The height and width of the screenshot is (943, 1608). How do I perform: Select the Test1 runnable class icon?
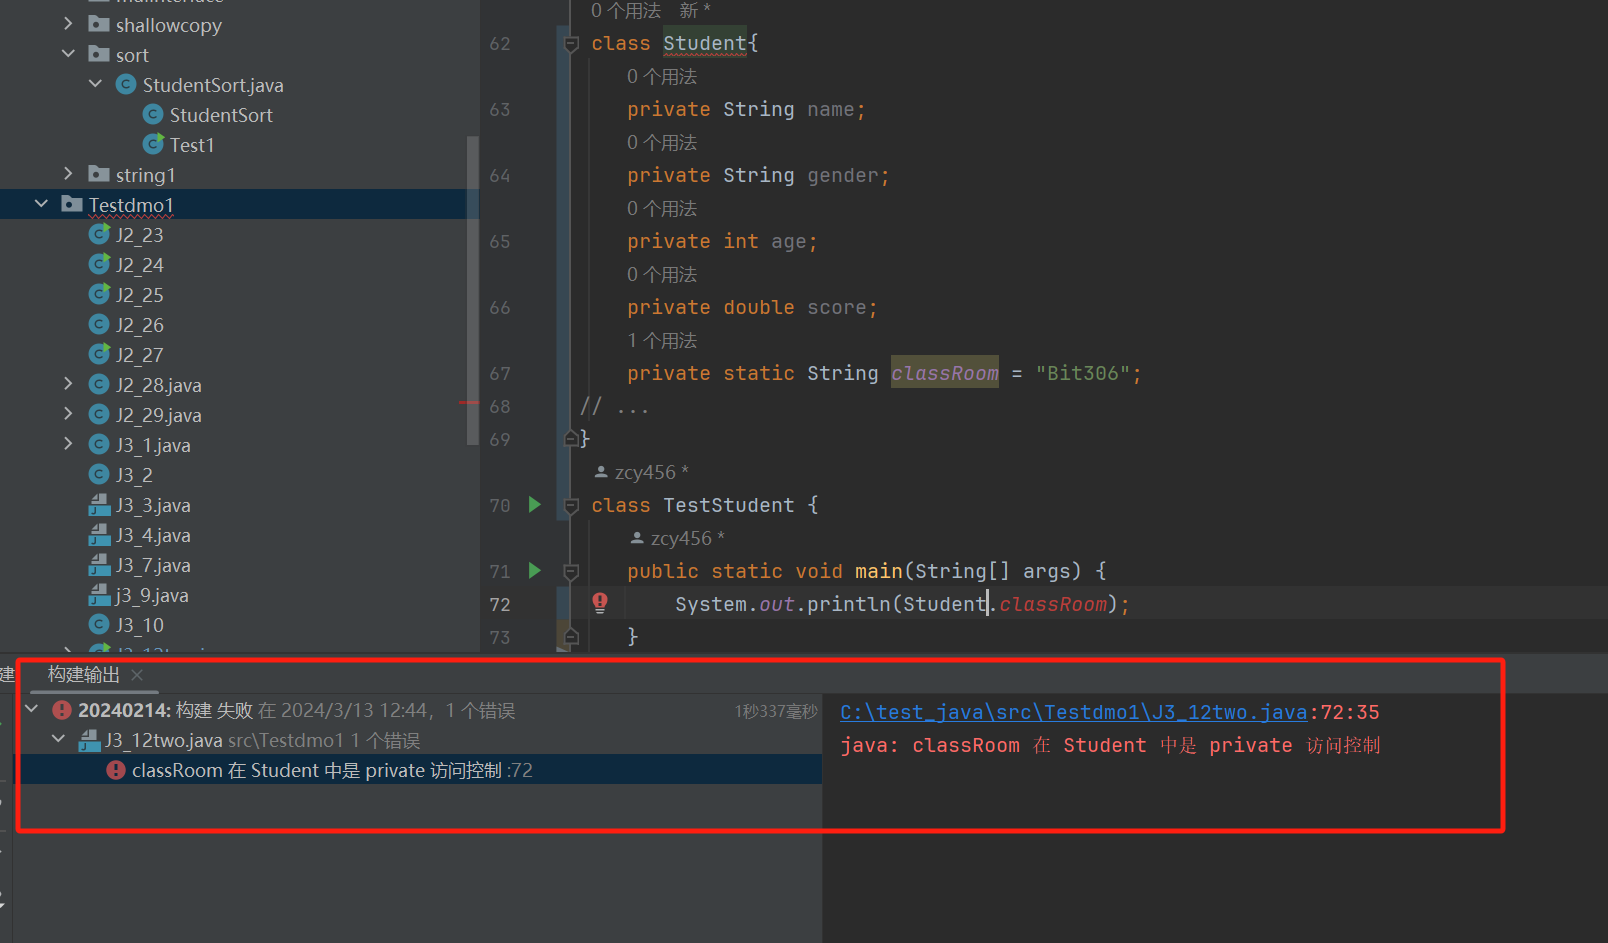[153, 144]
